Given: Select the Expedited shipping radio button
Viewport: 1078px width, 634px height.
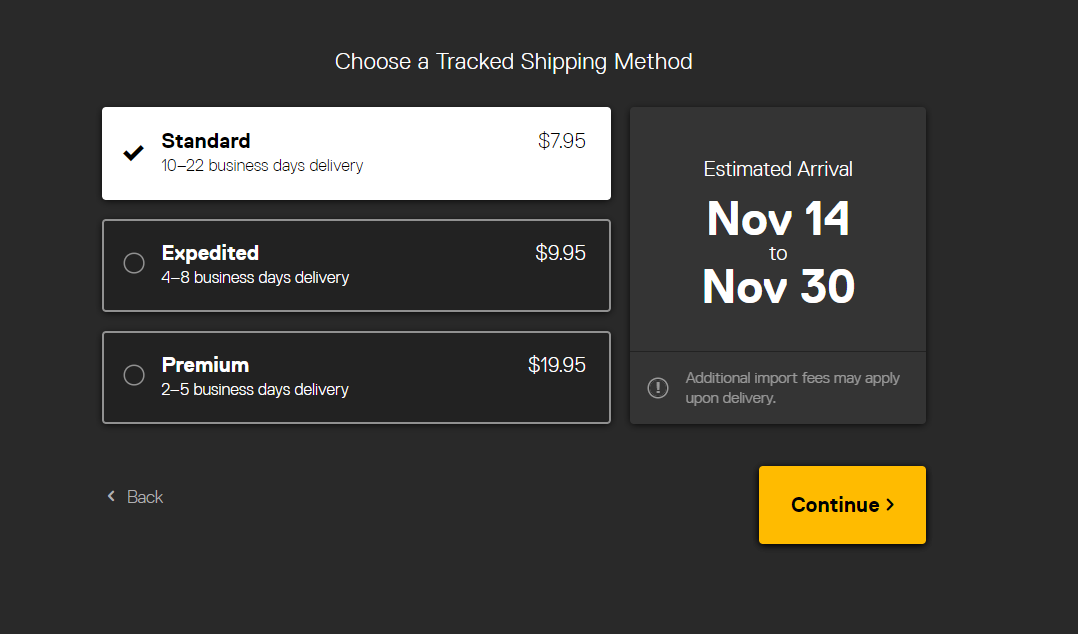Looking at the screenshot, I should tap(134, 263).
